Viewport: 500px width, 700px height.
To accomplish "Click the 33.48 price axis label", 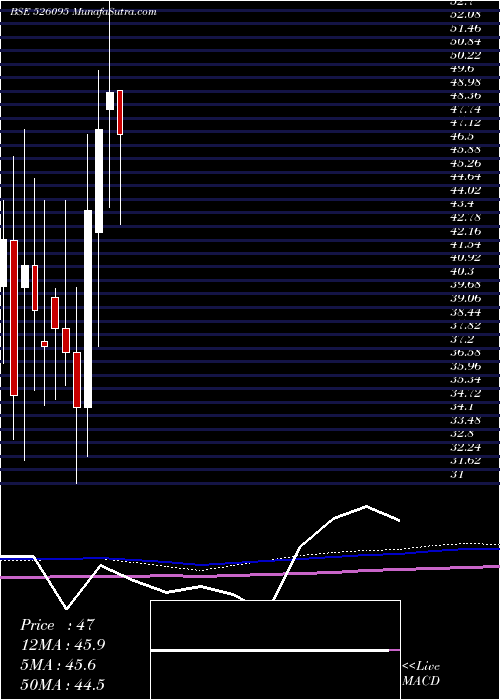I will [465, 420].
